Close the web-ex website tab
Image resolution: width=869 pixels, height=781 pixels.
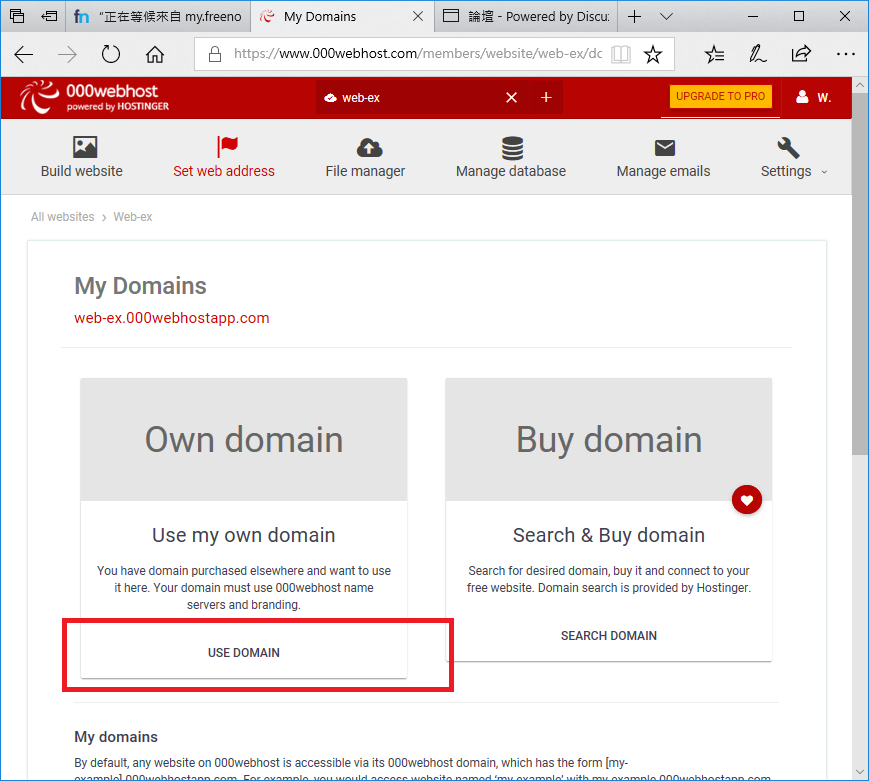click(512, 98)
